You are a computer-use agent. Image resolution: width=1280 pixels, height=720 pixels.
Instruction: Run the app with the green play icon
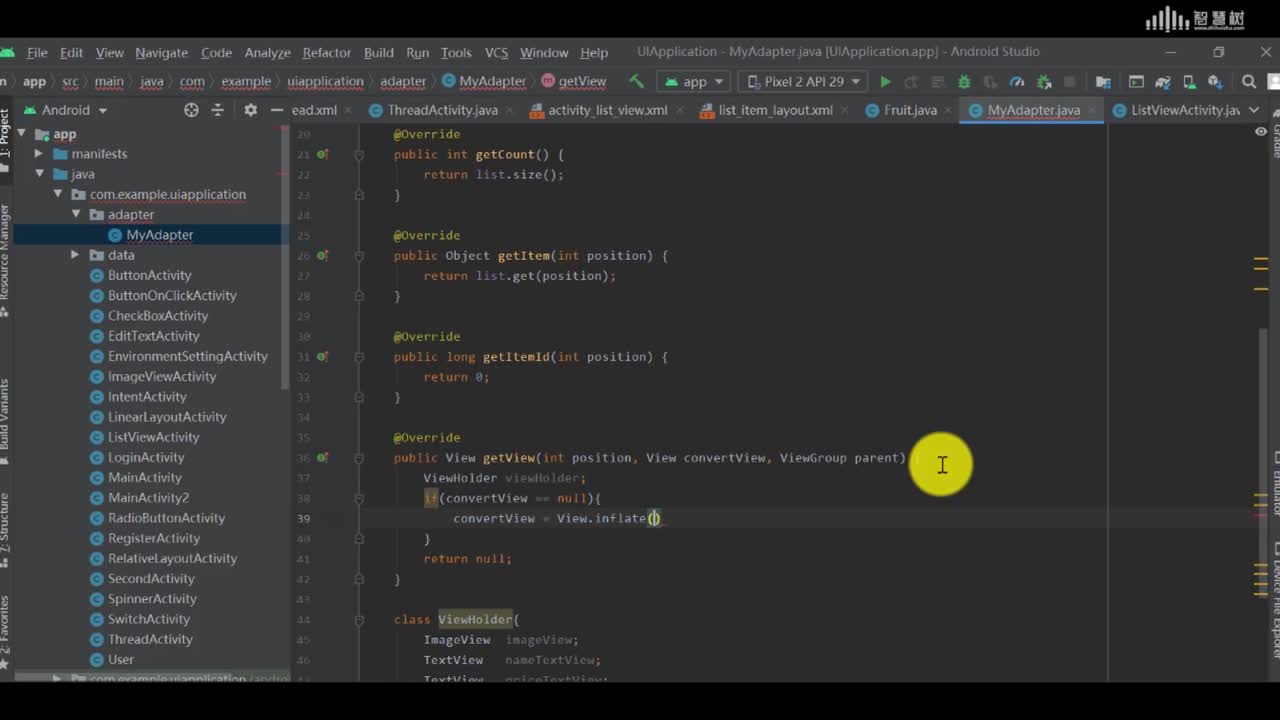885,81
